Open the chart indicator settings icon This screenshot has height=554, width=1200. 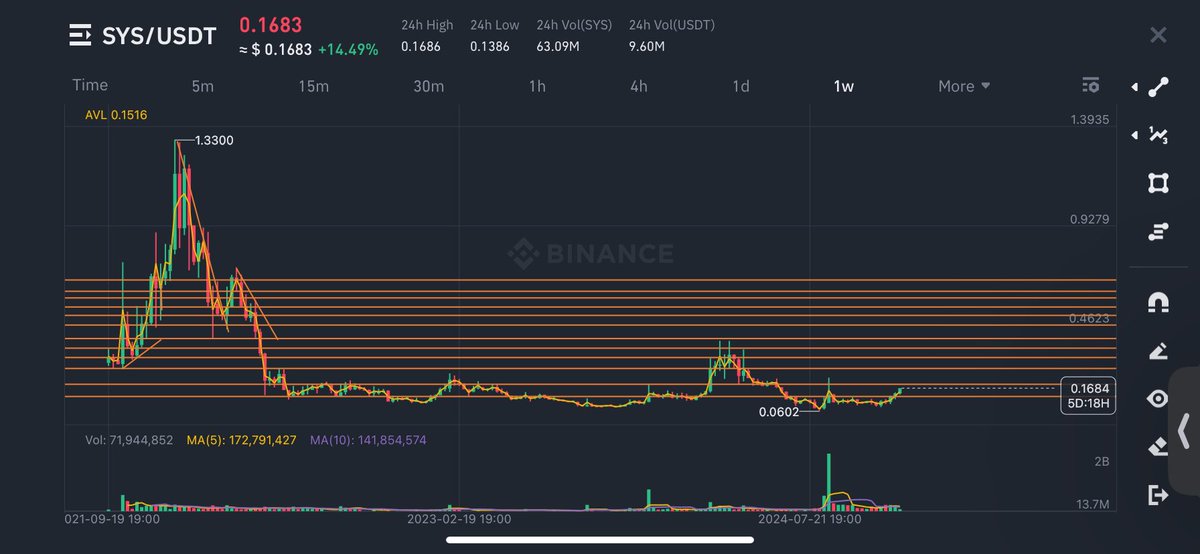point(1091,86)
